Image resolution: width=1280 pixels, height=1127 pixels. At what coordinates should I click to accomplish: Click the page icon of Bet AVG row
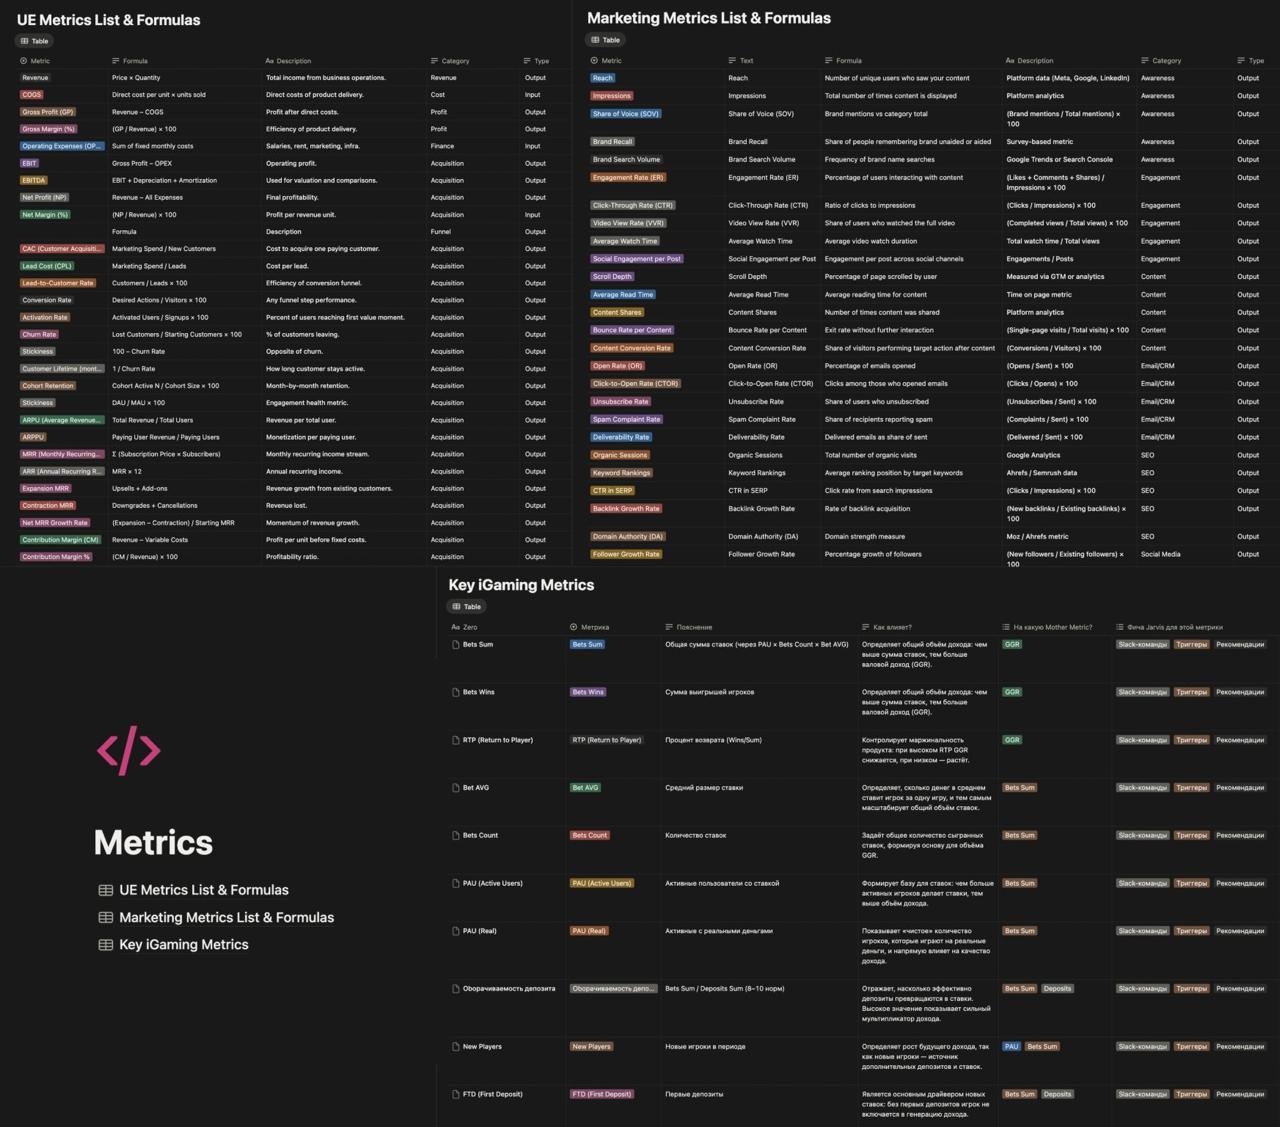pyautogui.click(x=456, y=788)
